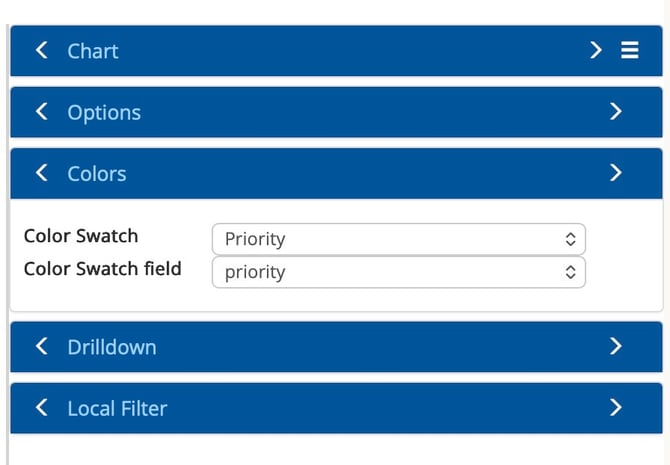Screen dimensions: 670x465
Task: Click the right chevron on Colors panel
Action: pyautogui.click(x=615, y=173)
